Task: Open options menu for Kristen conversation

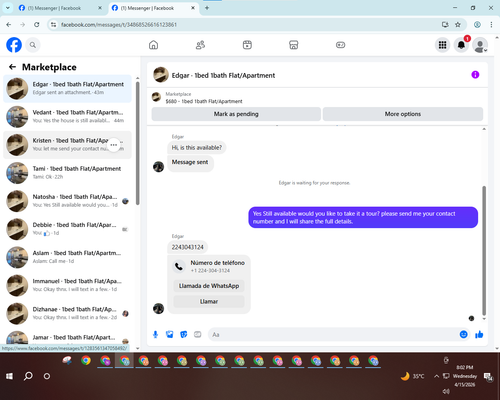Action: tap(114, 145)
